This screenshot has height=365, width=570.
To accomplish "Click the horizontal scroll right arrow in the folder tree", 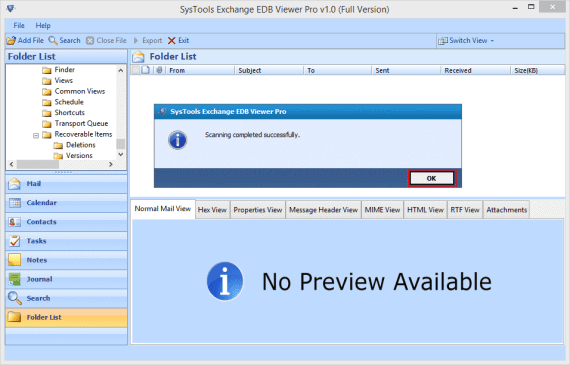I will (111, 164).
